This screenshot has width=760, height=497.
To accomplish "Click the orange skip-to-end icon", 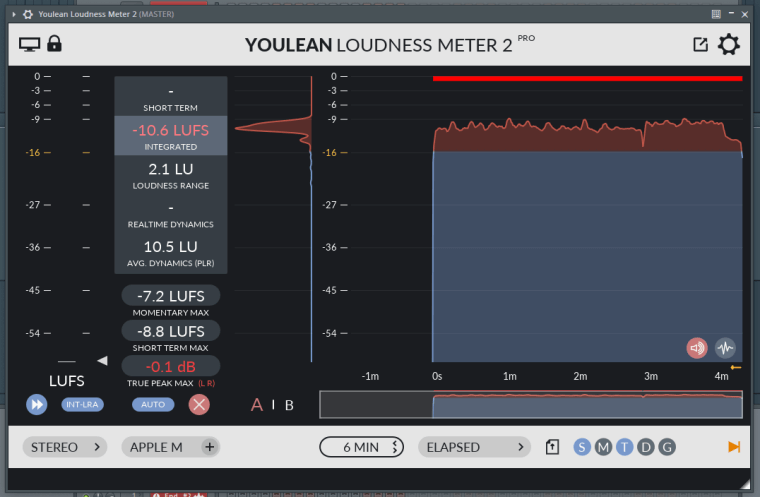I will pos(734,447).
